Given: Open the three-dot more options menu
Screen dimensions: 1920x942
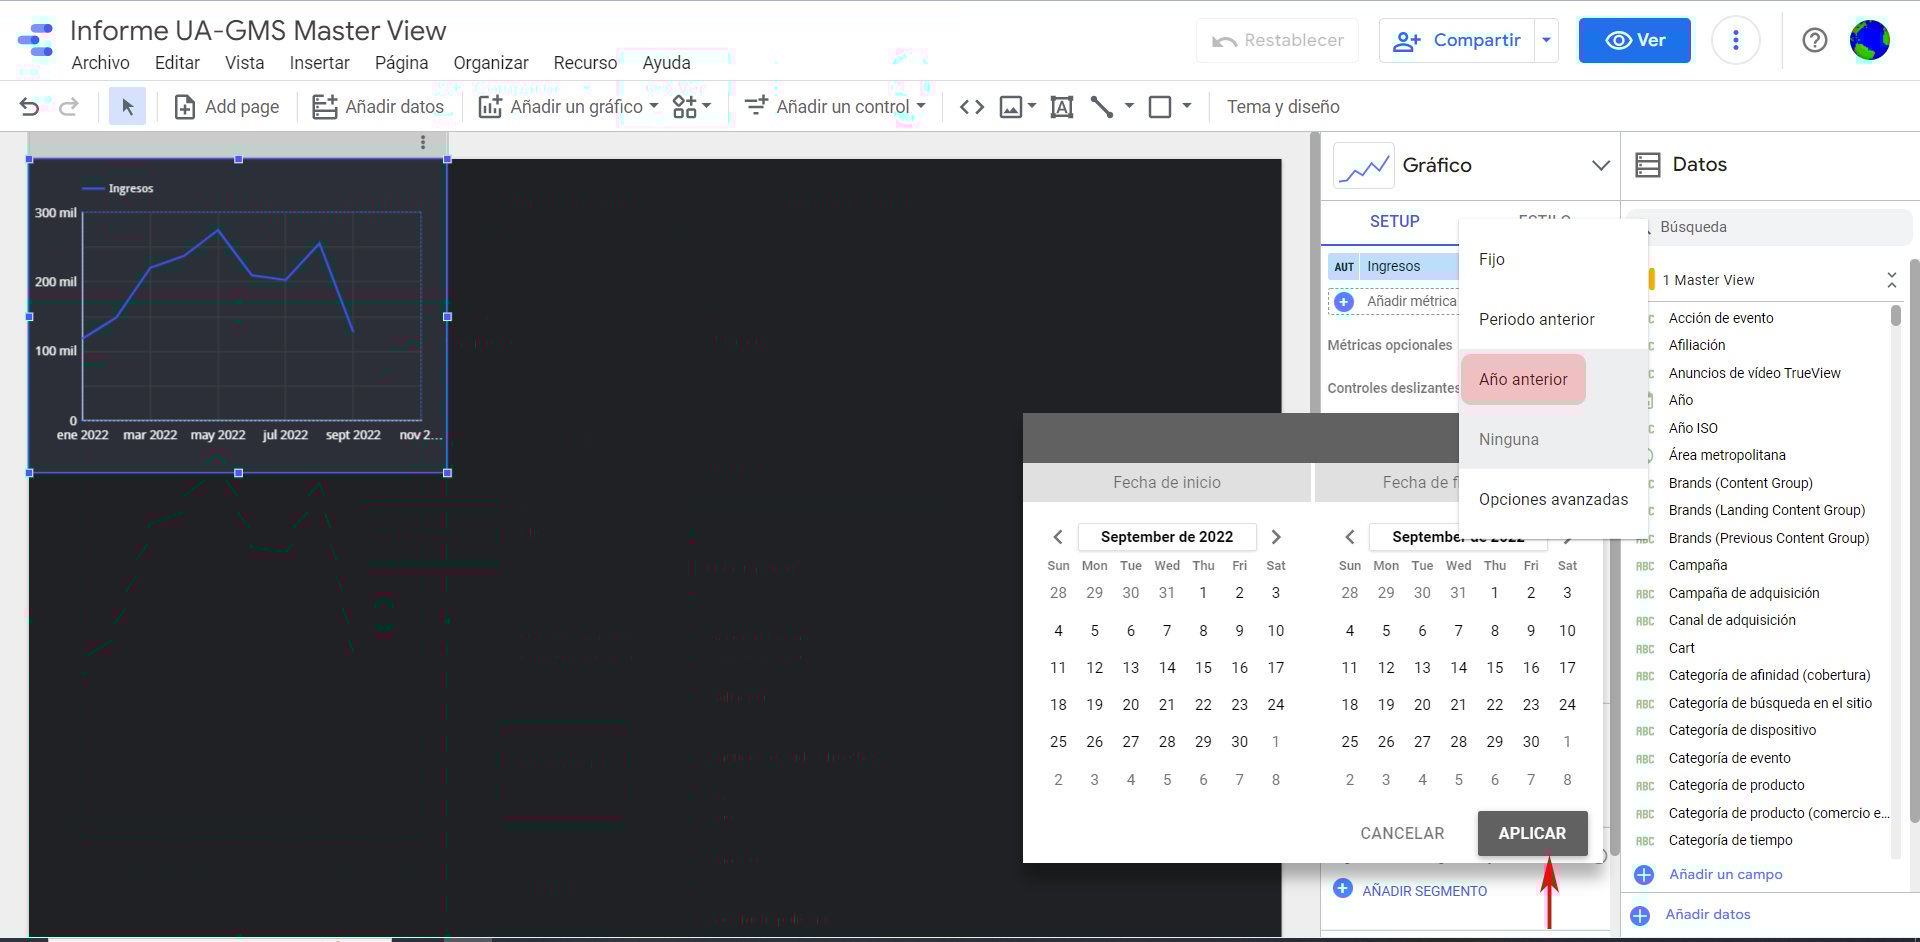Looking at the screenshot, I should (1735, 40).
